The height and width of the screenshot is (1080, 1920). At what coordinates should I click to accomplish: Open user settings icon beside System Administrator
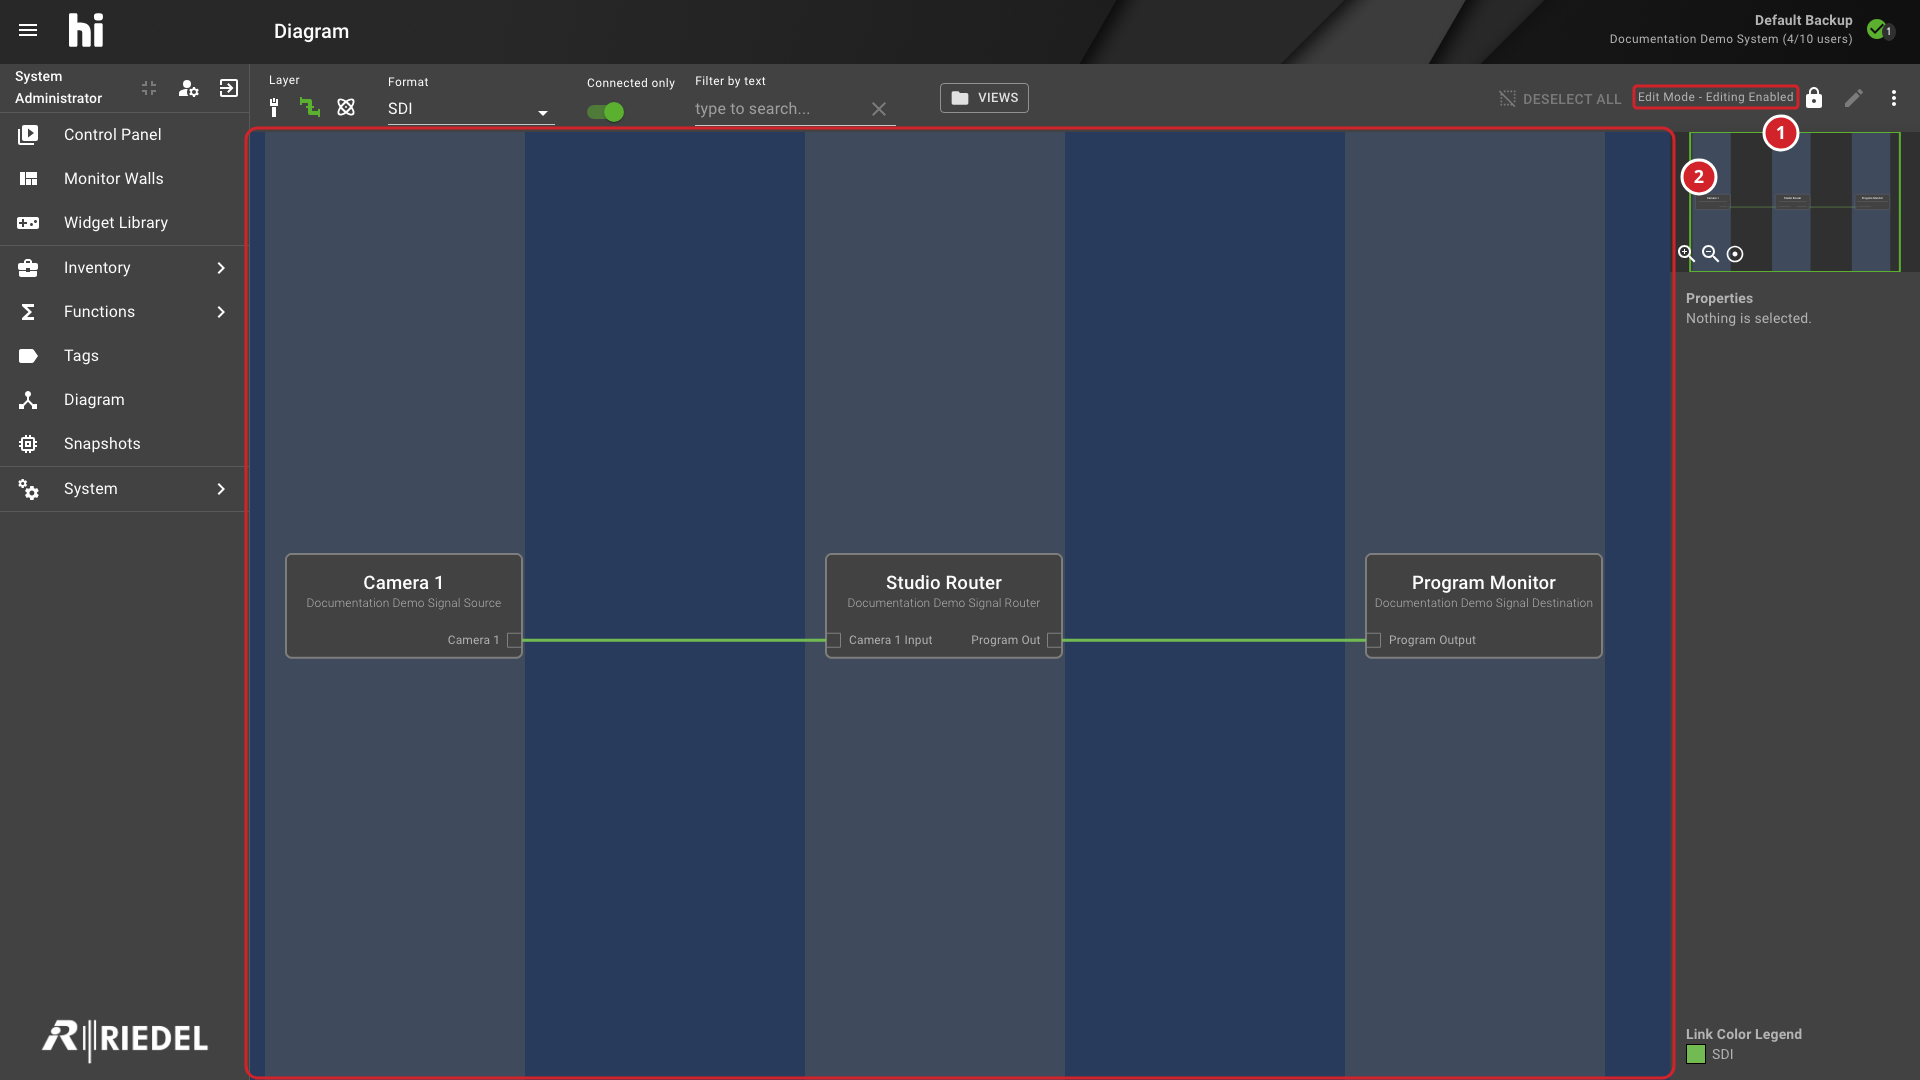[x=188, y=88]
